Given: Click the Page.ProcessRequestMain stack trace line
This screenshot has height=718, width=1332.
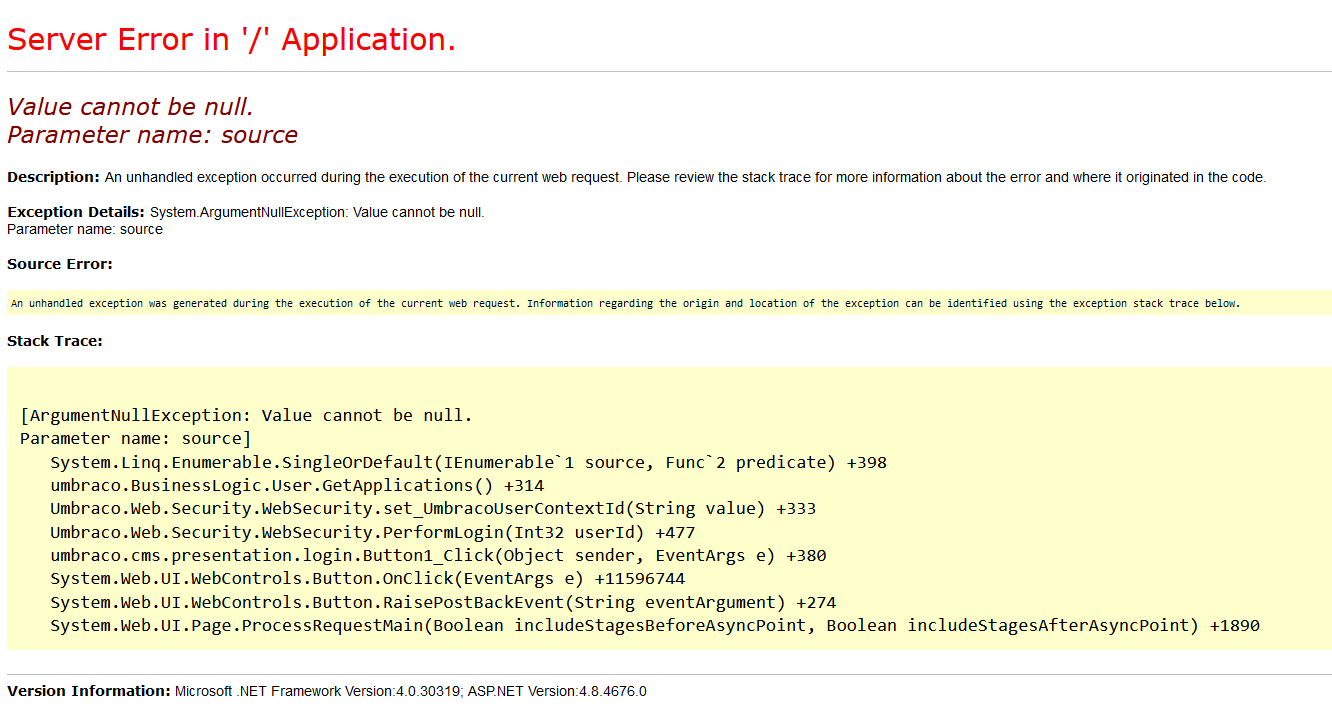Looking at the screenshot, I should coord(655,626).
